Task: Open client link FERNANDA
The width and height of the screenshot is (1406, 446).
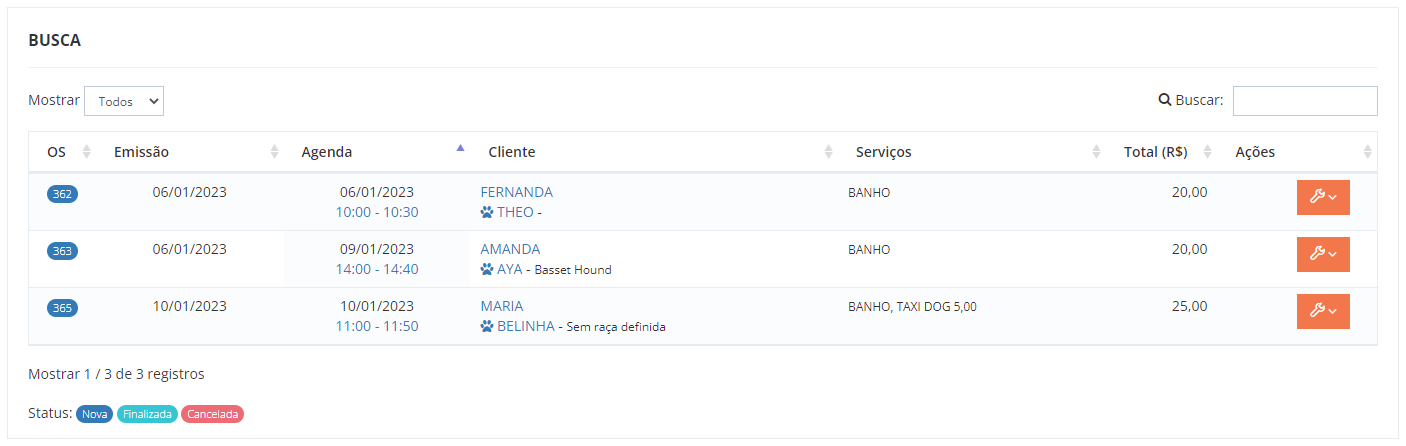Action: (516, 192)
